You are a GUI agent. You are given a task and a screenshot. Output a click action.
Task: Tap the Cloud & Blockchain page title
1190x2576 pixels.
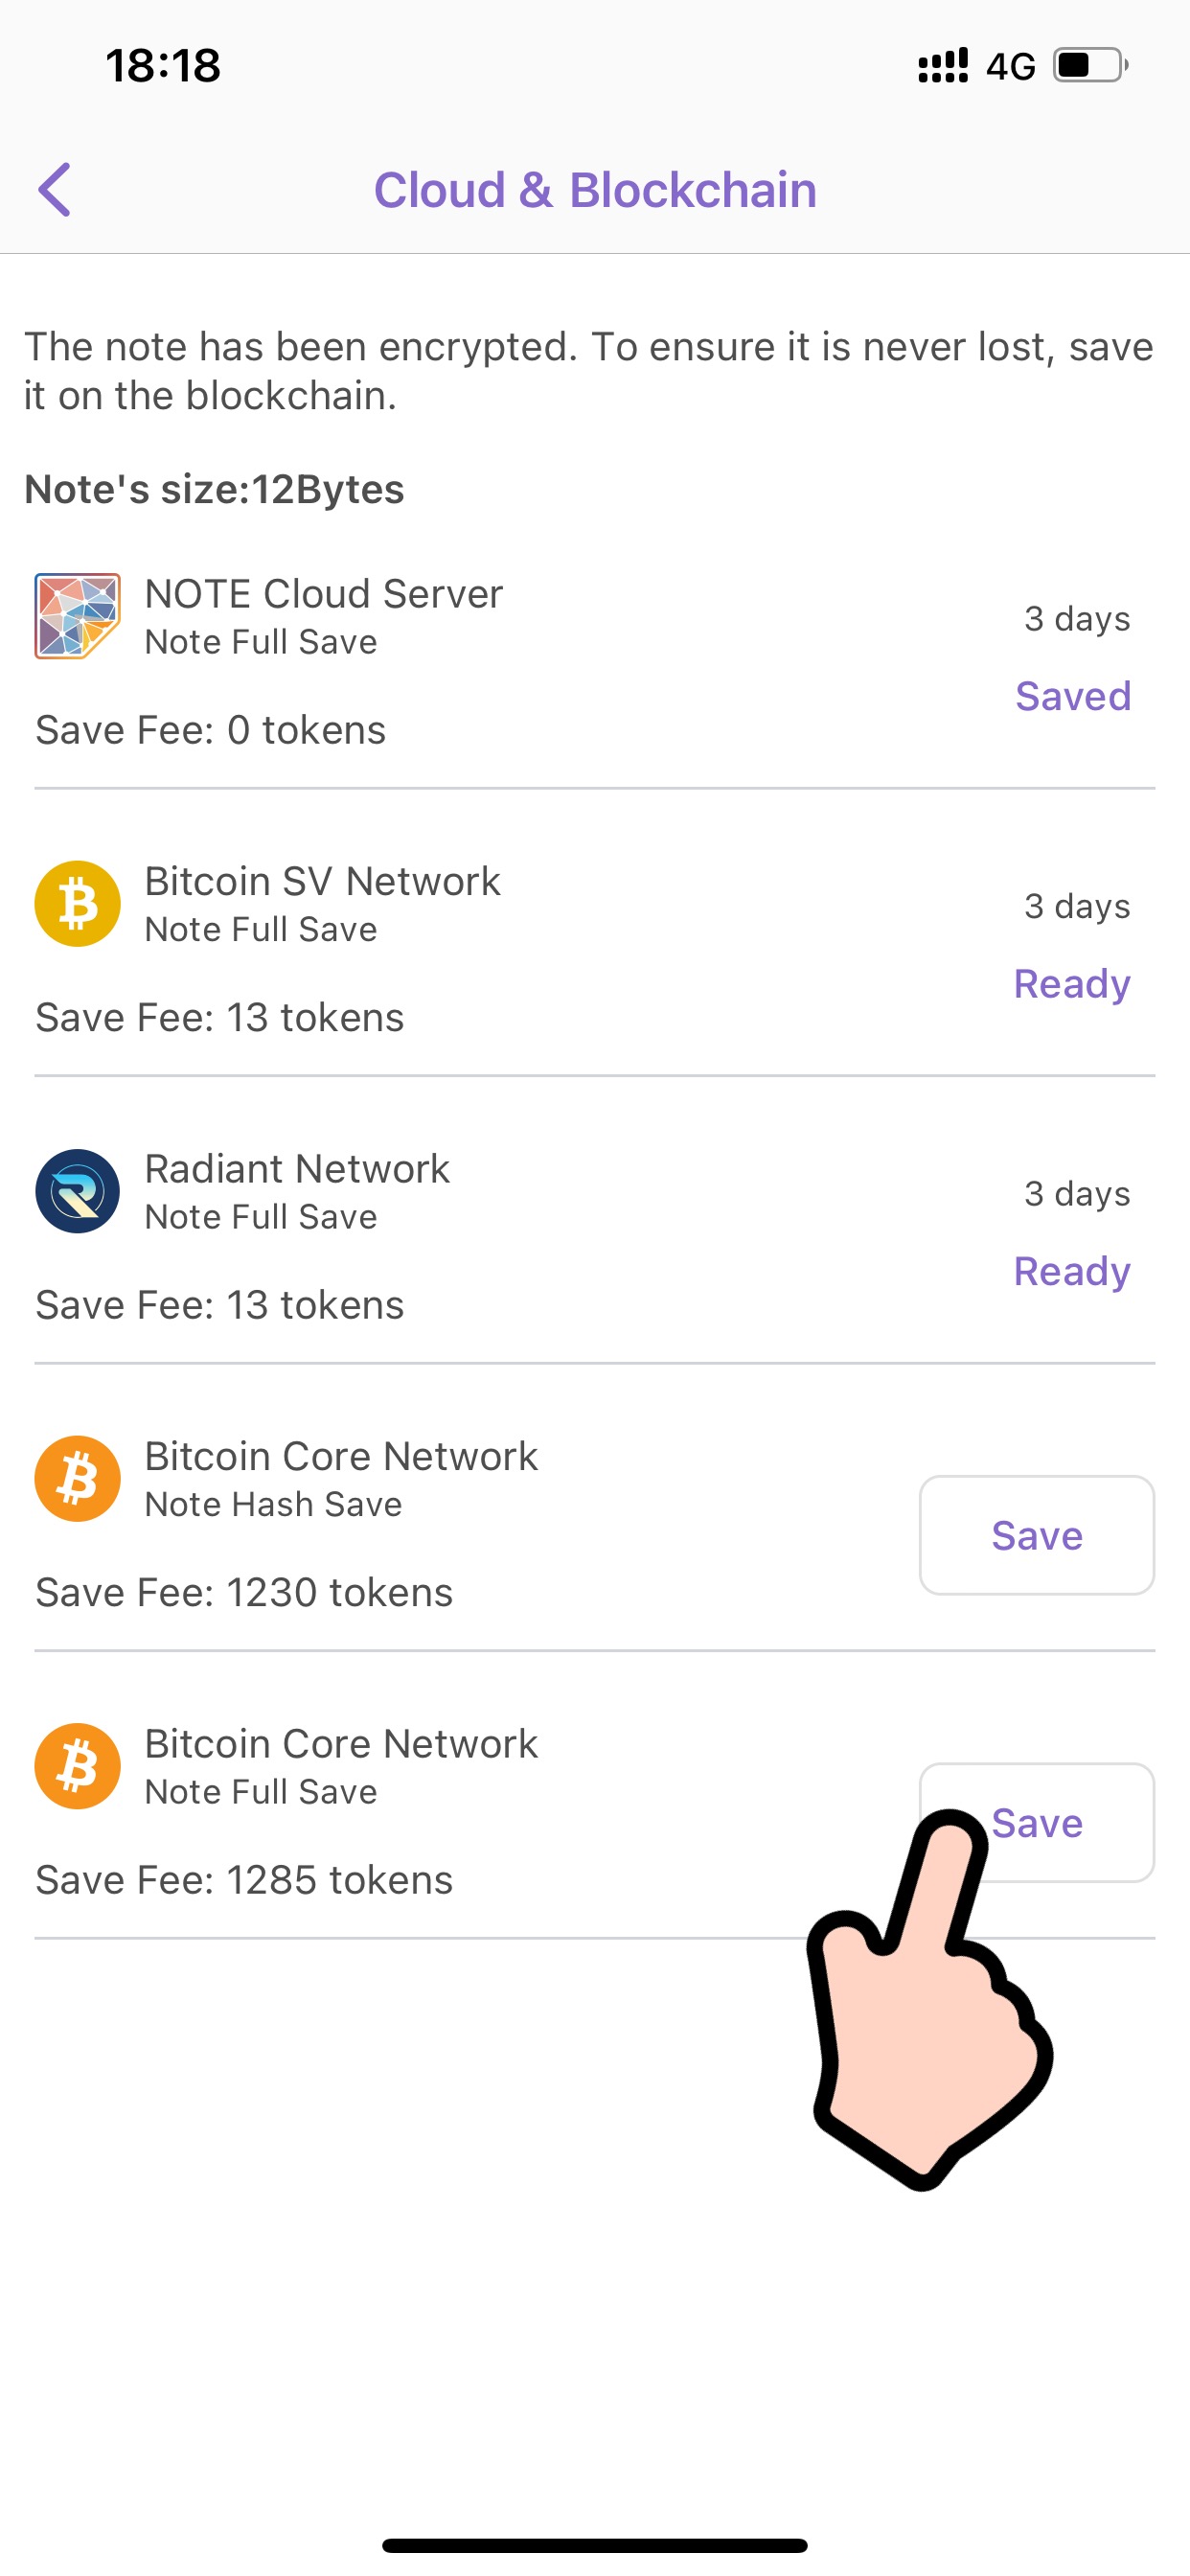(x=595, y=190)
